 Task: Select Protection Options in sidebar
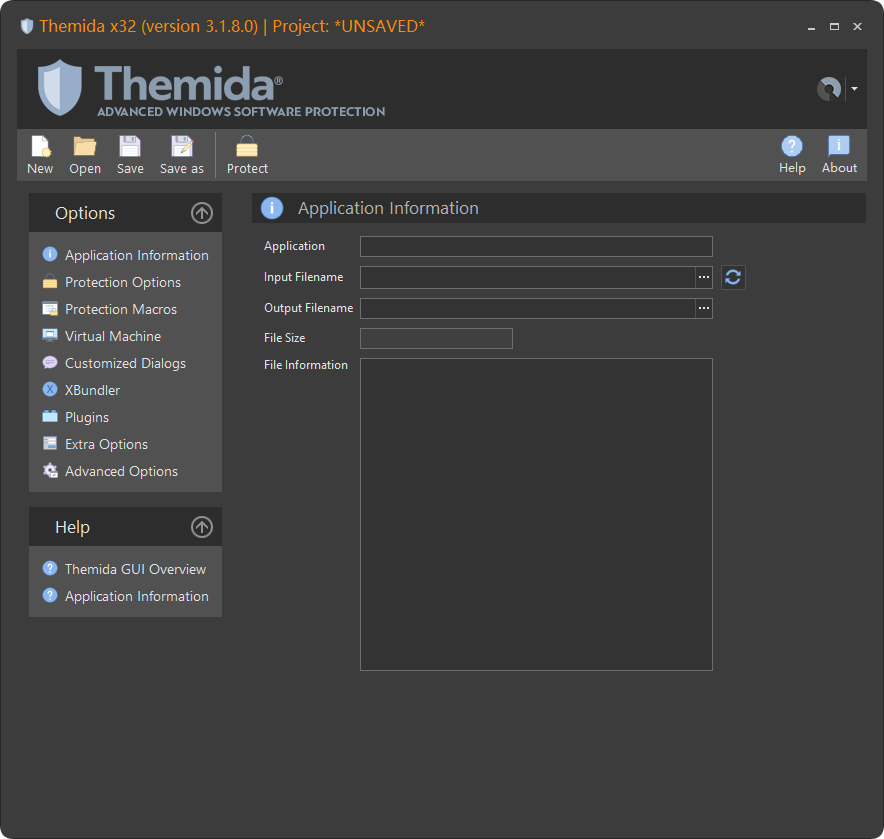pos(122,283)
